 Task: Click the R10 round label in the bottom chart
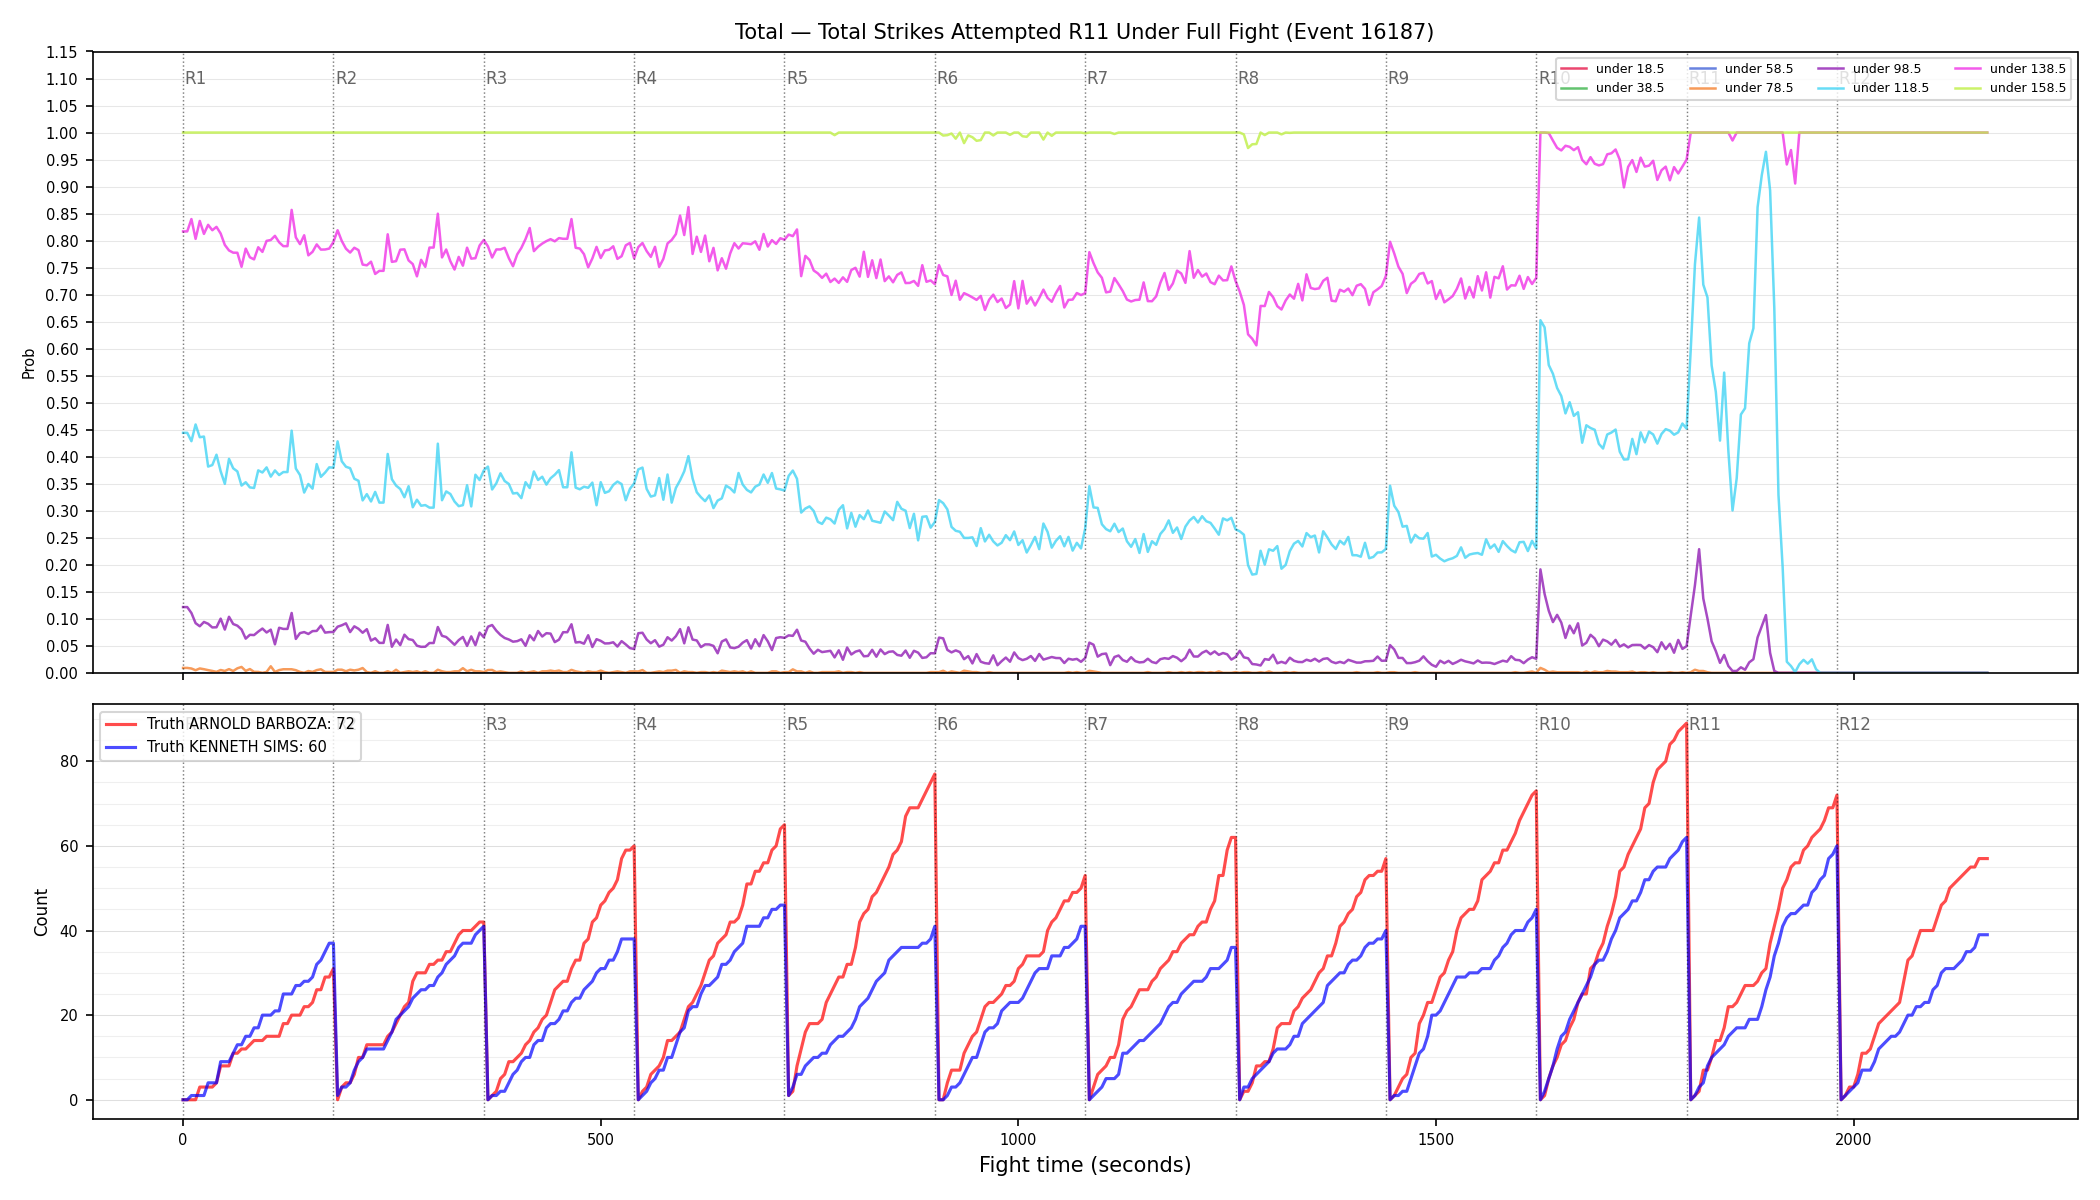pos(1554,724)
